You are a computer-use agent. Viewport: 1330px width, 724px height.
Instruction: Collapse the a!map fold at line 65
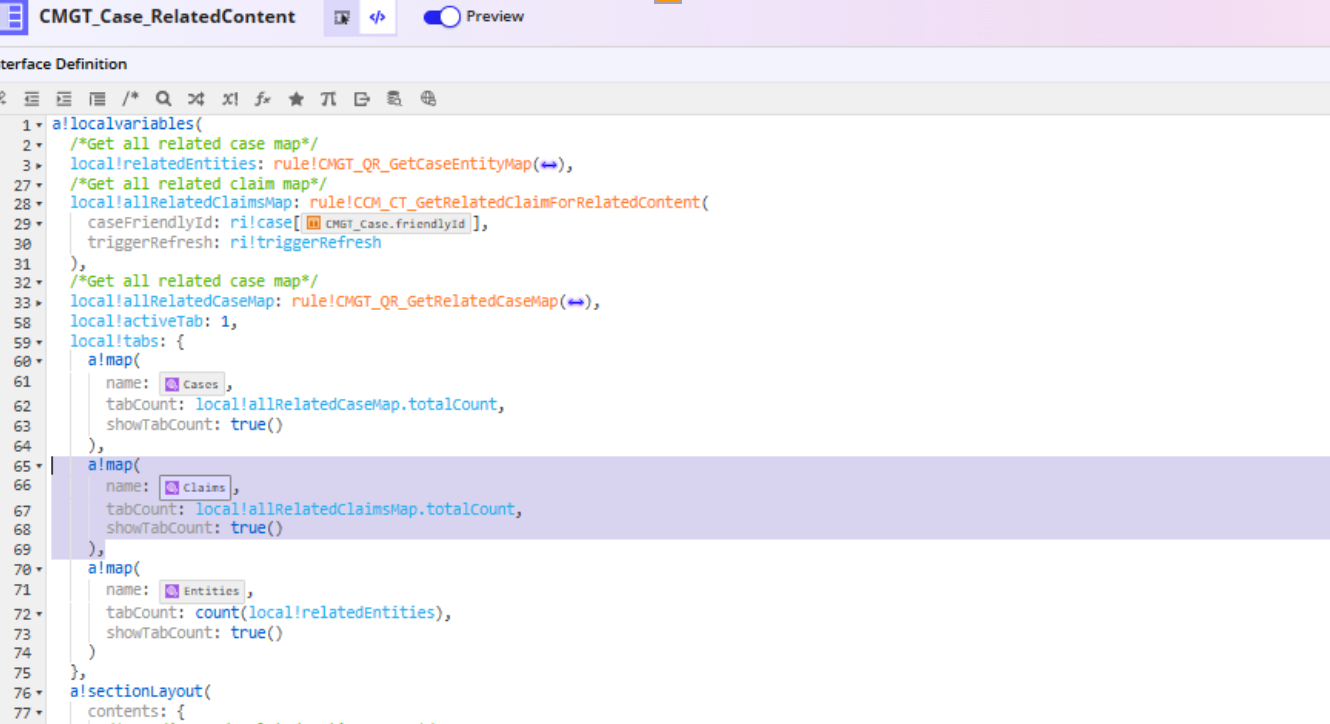[x=39, y=466]
